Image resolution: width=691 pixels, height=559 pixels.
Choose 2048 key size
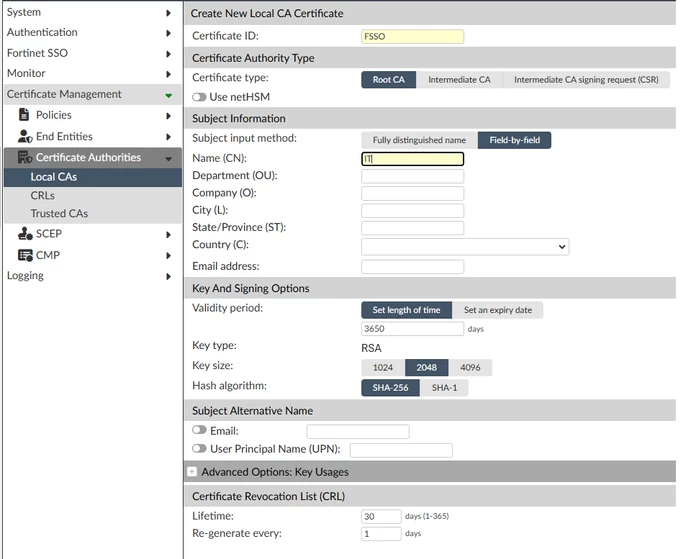tap(427, 368)
